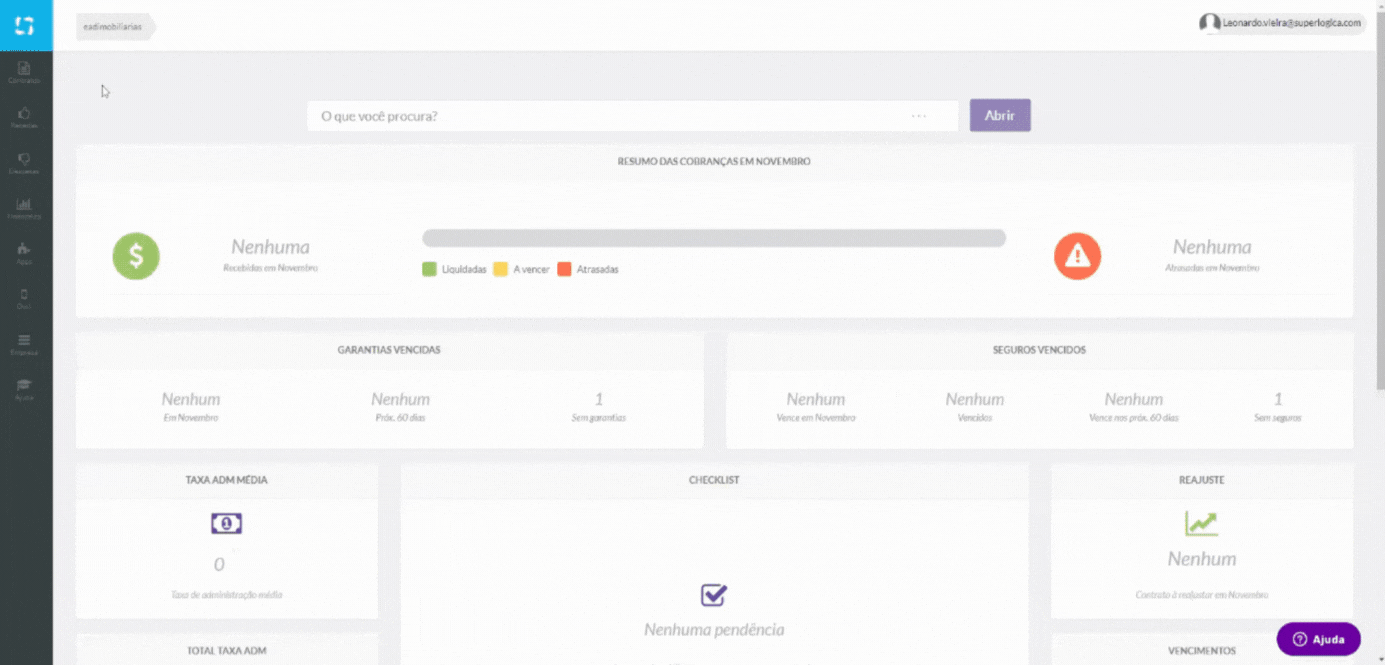Click the three dots in the search field
Image resolution: width=1385 pixels, height=665 pixels.
click(919, 116)
